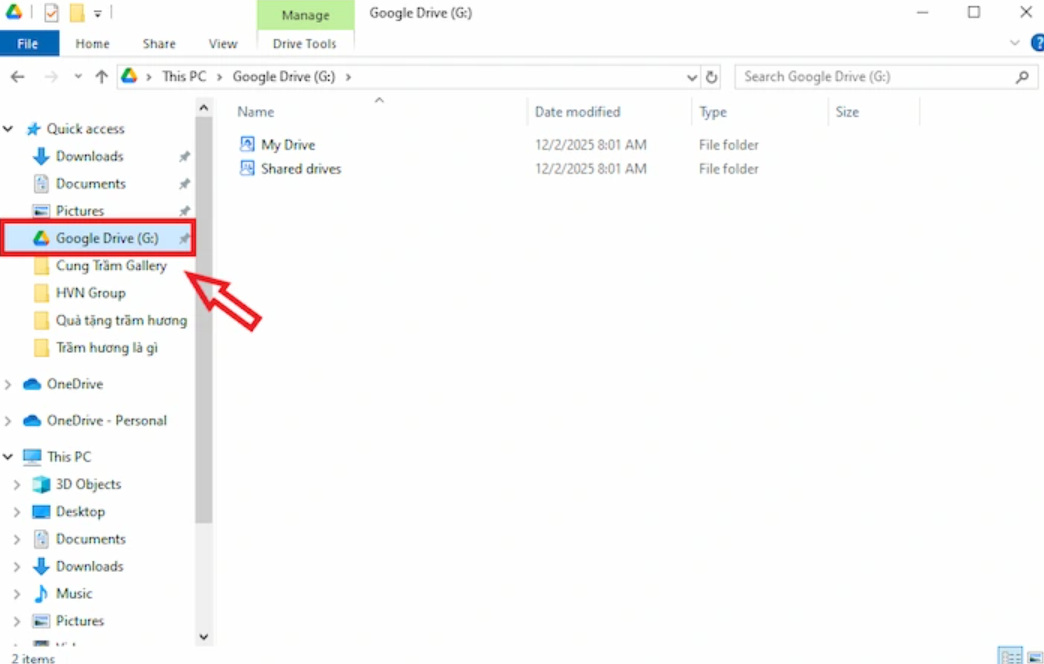This screenshot has width=1044, height=664.
Task: Hide the sorting column header arrow above Name
Action: point(379,100)
